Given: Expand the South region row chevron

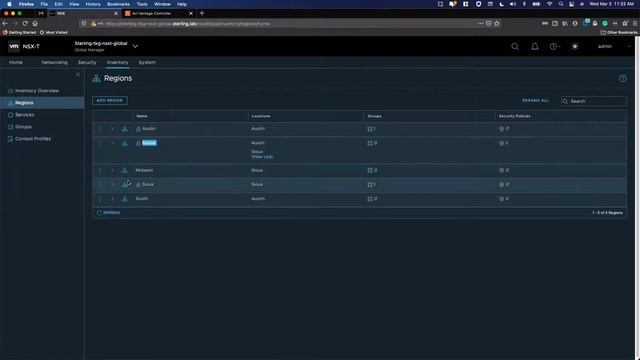Looking at the screenshot, I should point(113,199).
